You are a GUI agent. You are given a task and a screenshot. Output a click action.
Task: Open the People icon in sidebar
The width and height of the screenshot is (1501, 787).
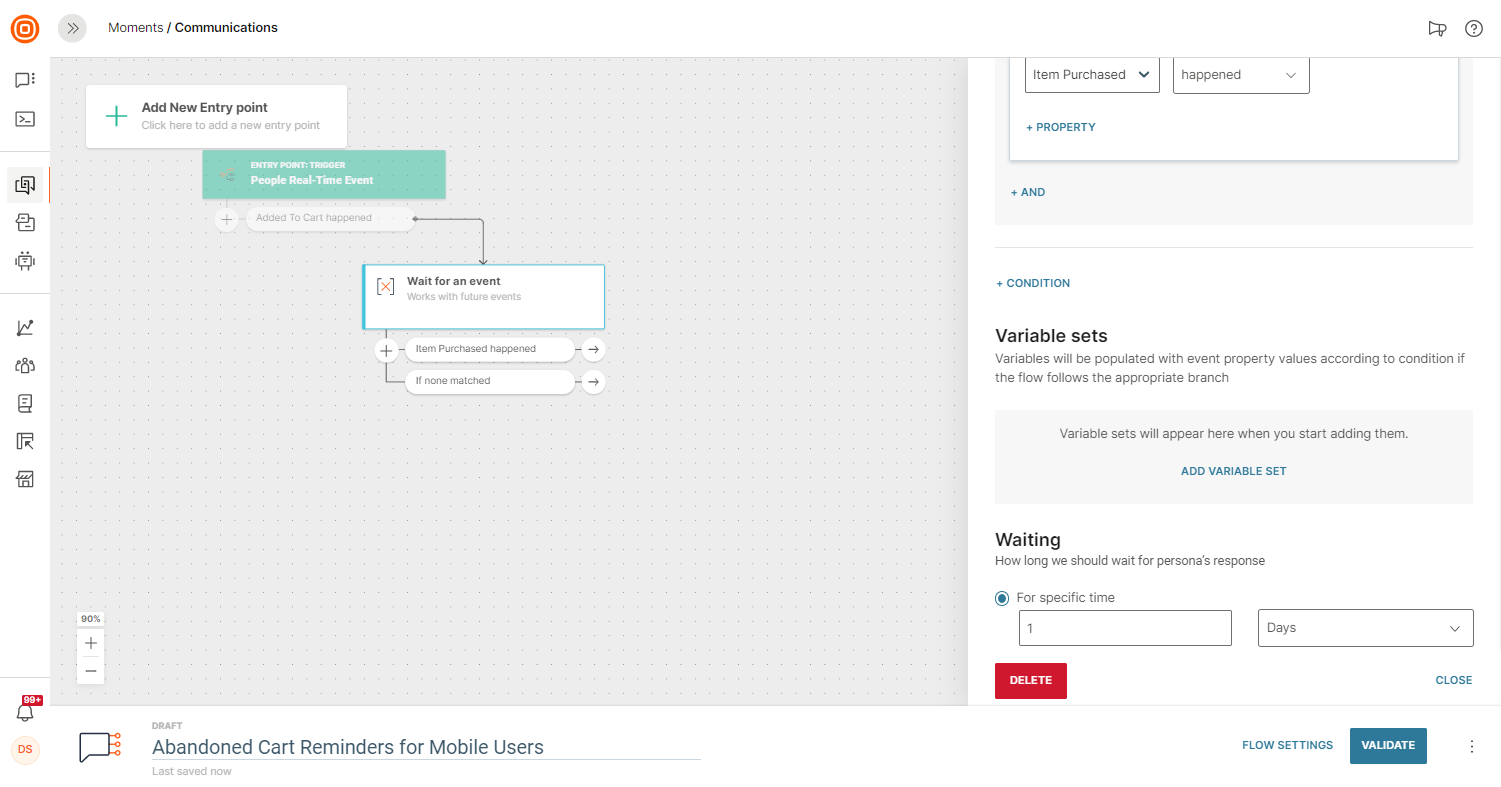tap(25, 366)
